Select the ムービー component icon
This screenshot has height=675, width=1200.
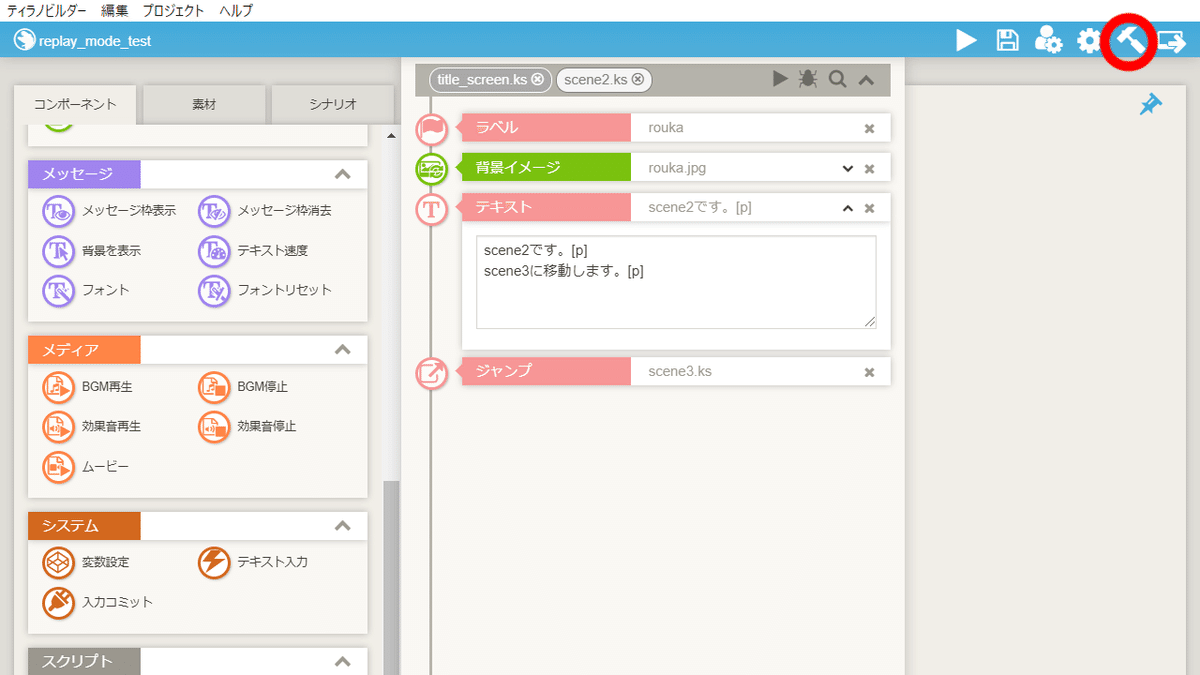click(x=59, y=466)
